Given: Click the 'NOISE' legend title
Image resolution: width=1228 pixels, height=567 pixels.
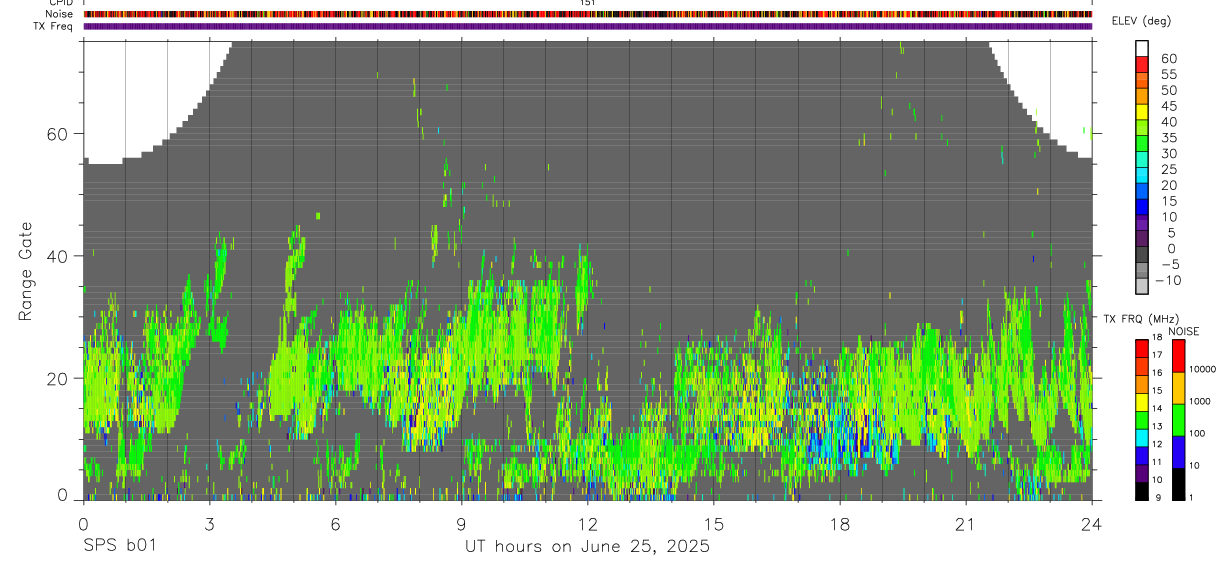Looking at the screenshot, I should (1183, 331).
